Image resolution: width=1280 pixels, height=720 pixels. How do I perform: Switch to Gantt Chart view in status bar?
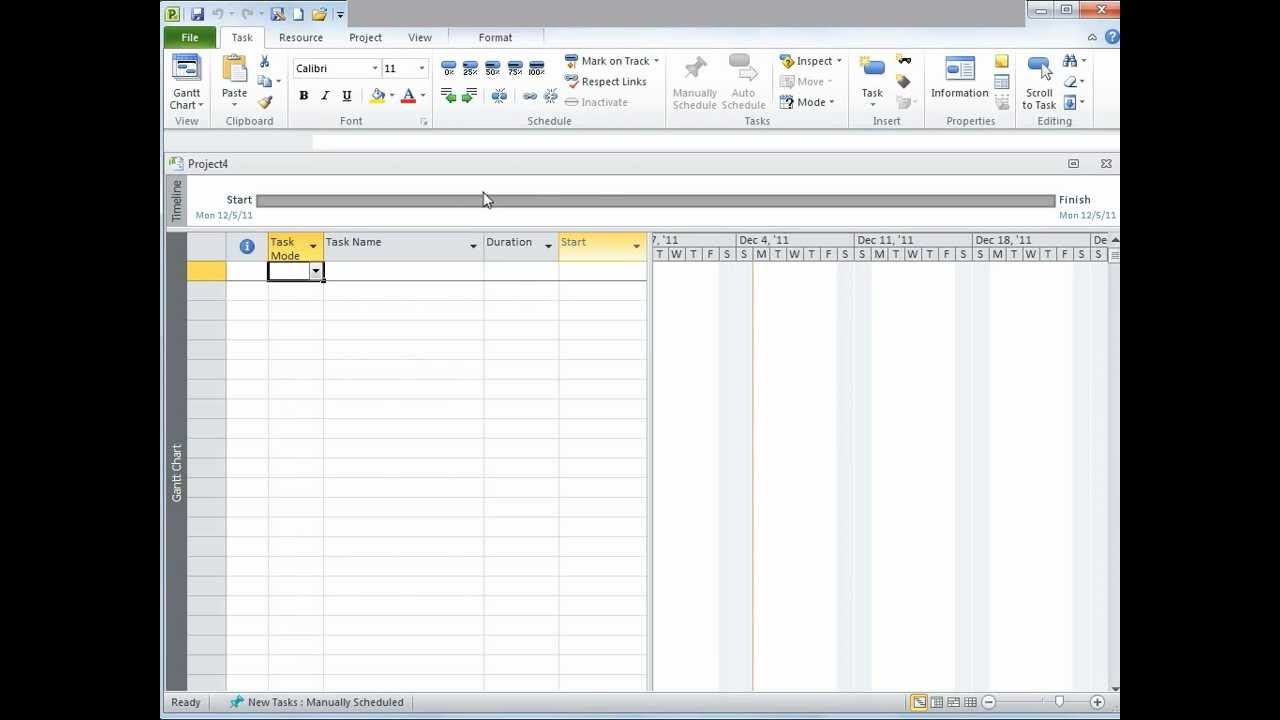[x=919, y=702]
